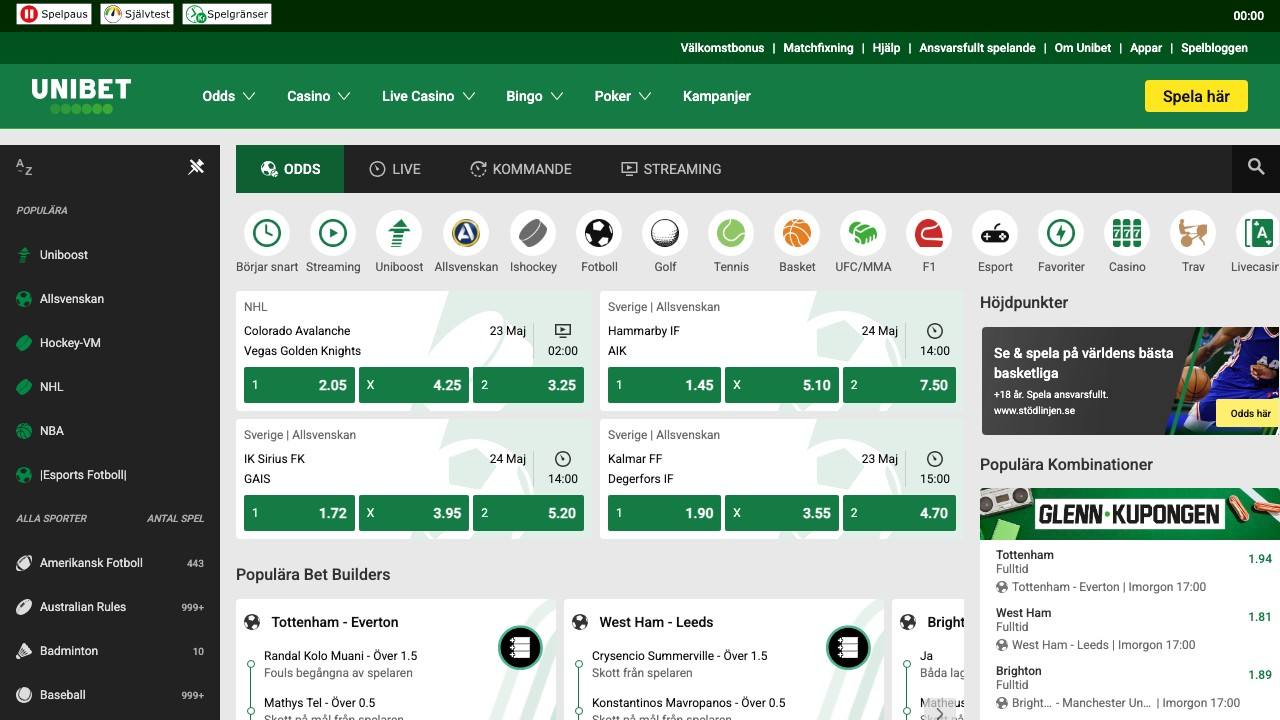Open Uniboost in the sidebar
Viewport: 1280px width, 720px height.
click(x=110, y=255)
